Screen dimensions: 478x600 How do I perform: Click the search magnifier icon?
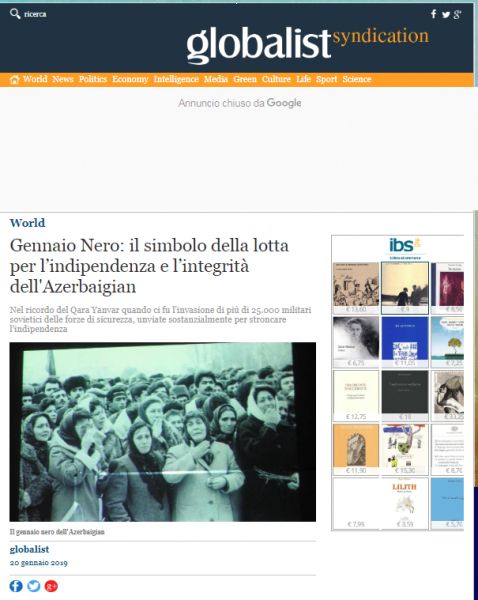coord(15,14)
